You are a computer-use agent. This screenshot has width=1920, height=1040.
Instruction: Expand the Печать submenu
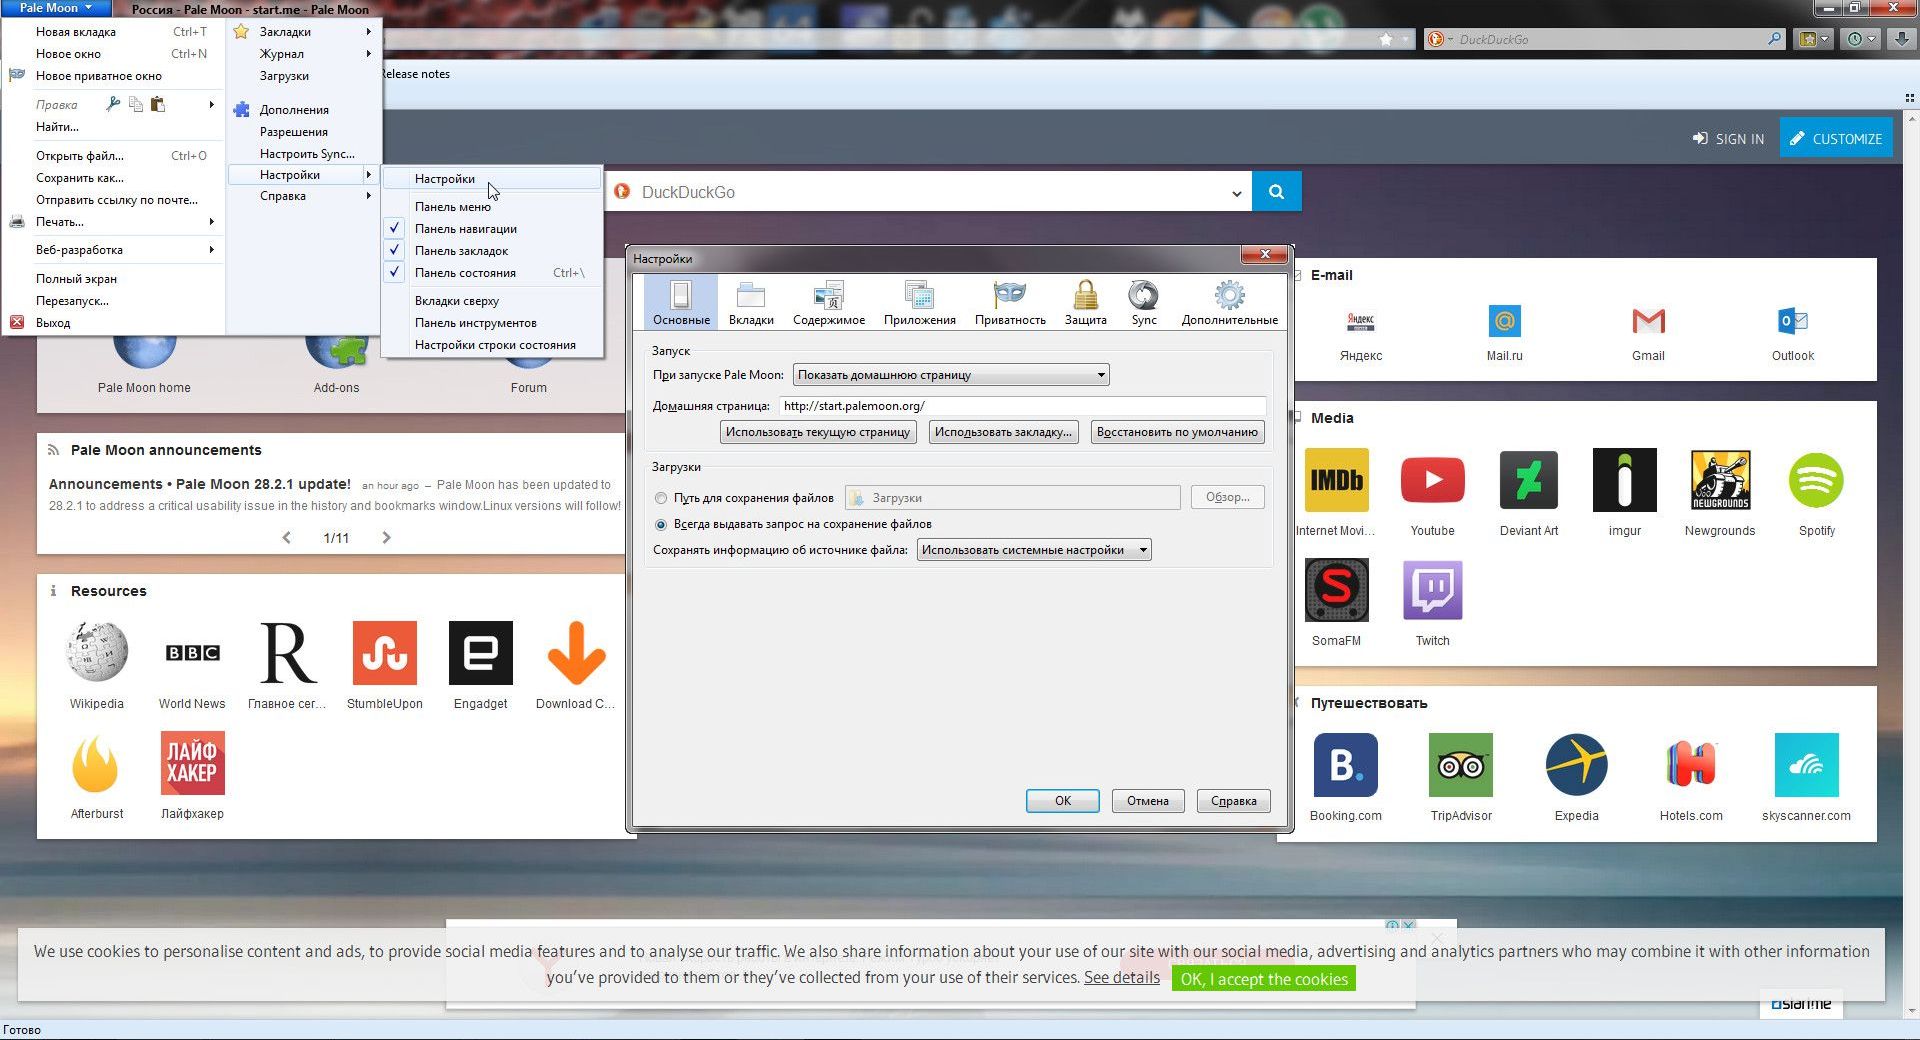click(113, 222)
